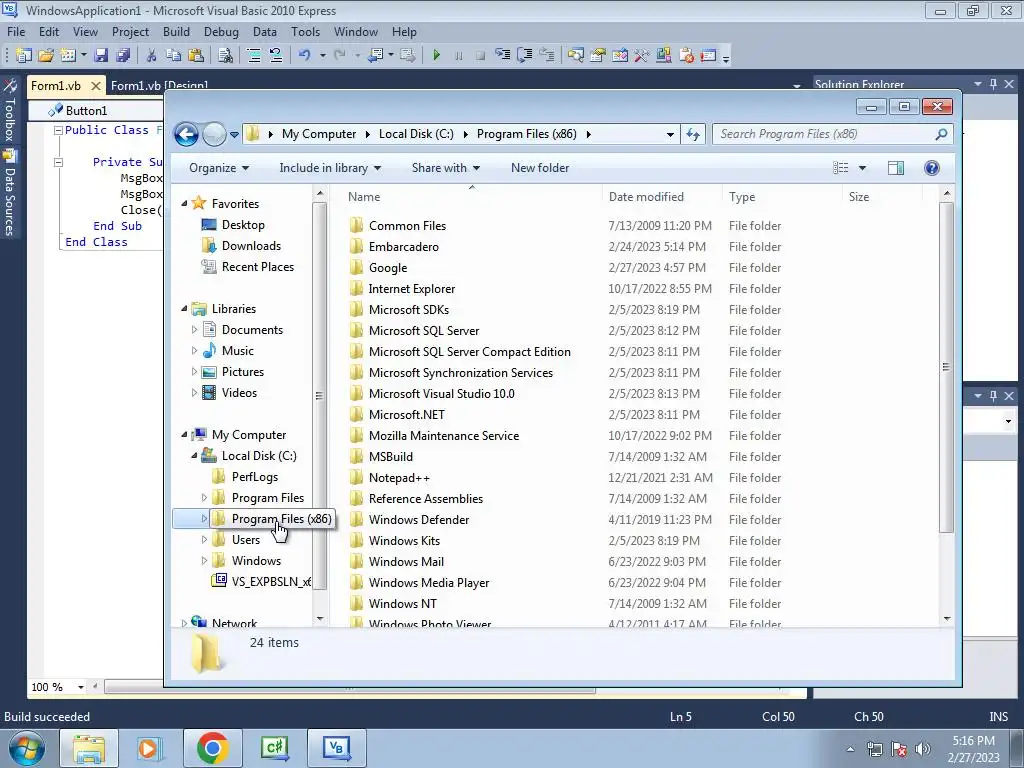Select Local Disk (C:) breadcrumb segment
The height and width of the screenshot is (768, 1024).
(x=416, y=134)
